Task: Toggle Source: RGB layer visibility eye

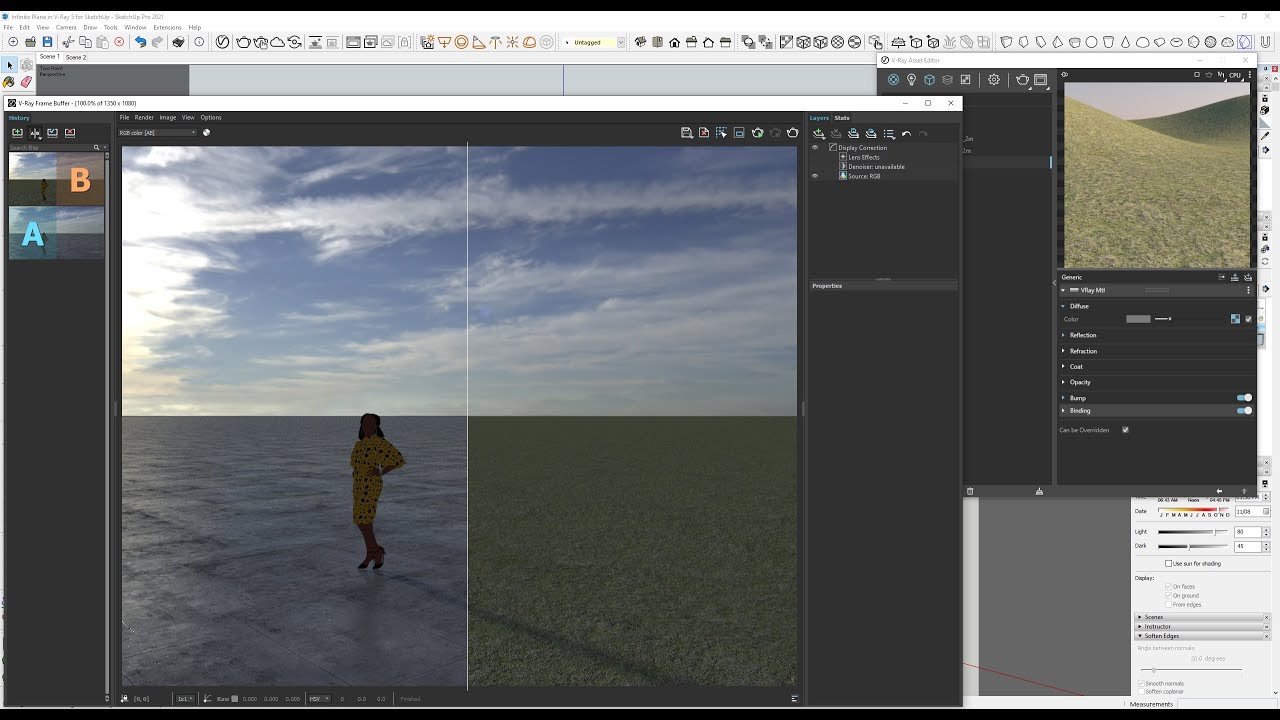Action: (x=815, y=176)
